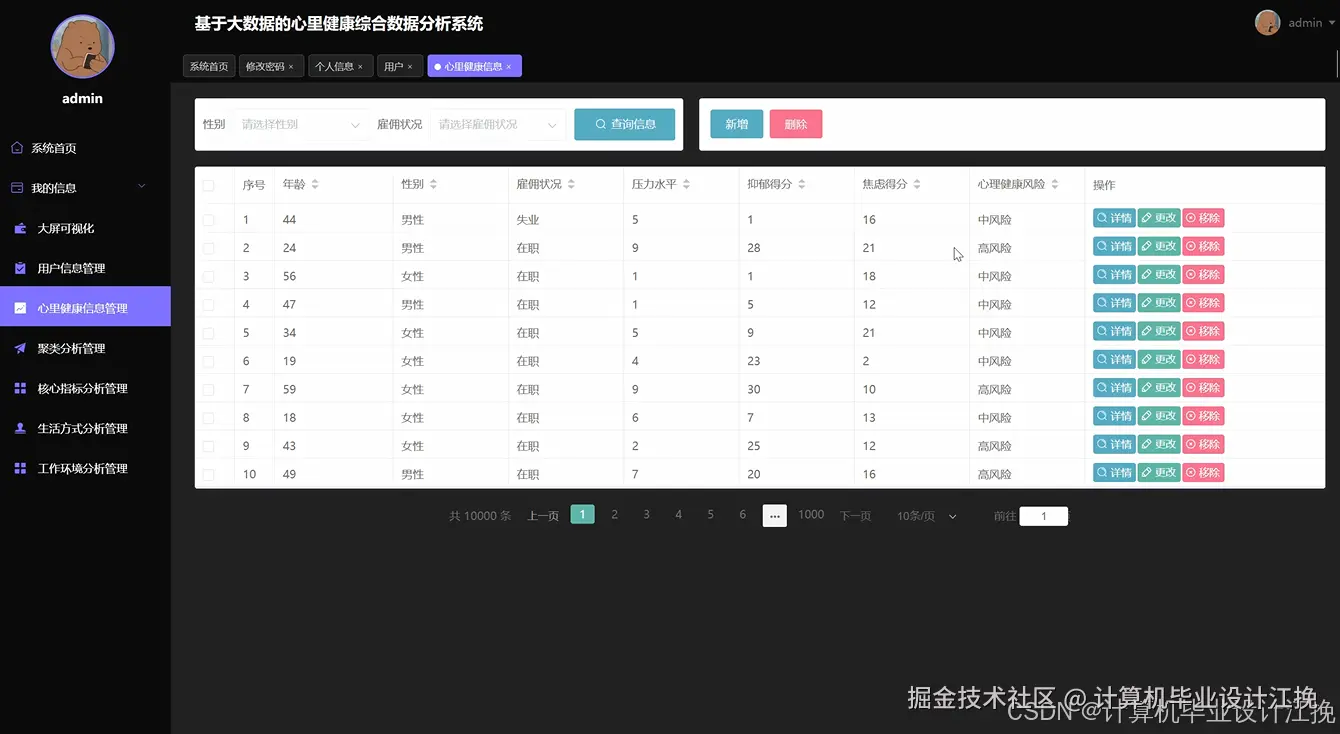The image size is (1340, 734).
Task: Switch to the 个人信息 tab
Action: [334, 66]
